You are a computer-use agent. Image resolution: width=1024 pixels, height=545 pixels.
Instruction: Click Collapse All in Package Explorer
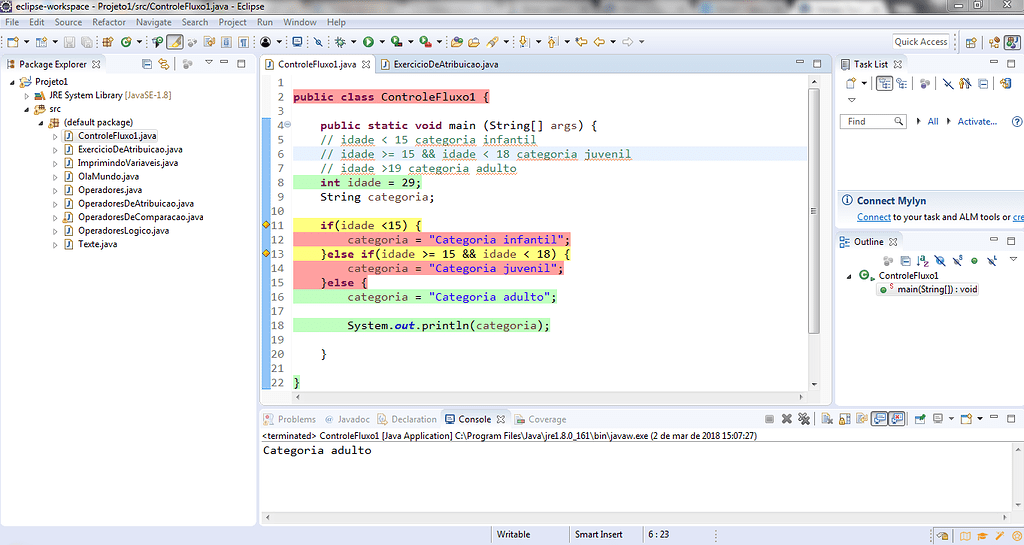147,64
